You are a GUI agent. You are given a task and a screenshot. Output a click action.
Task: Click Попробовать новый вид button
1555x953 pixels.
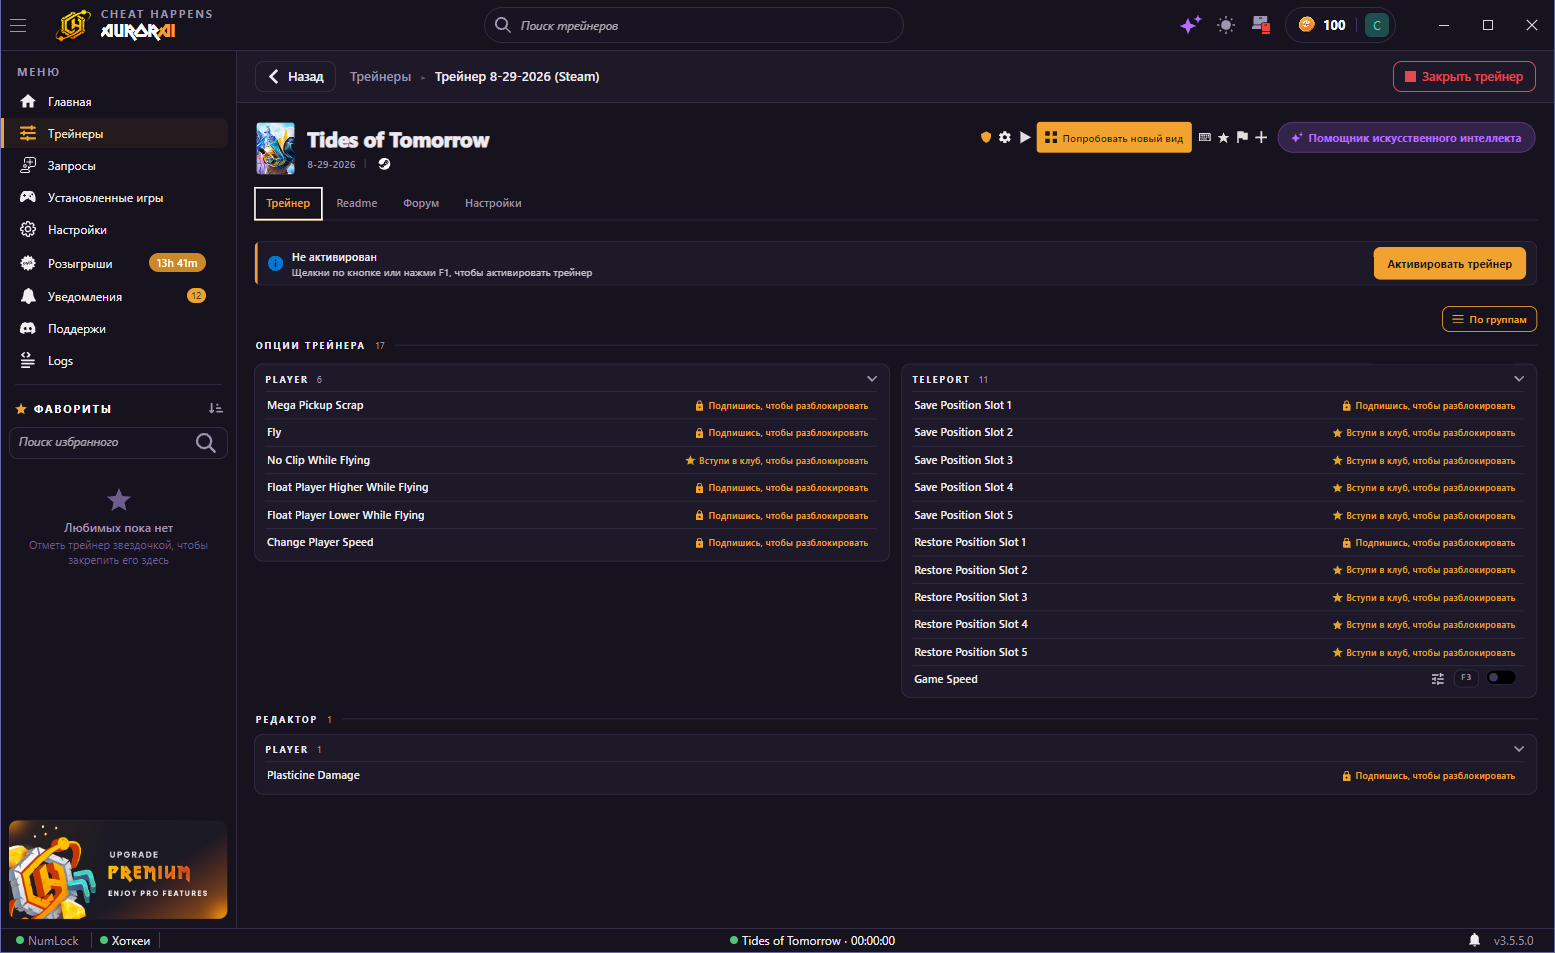coord(1114,138)
